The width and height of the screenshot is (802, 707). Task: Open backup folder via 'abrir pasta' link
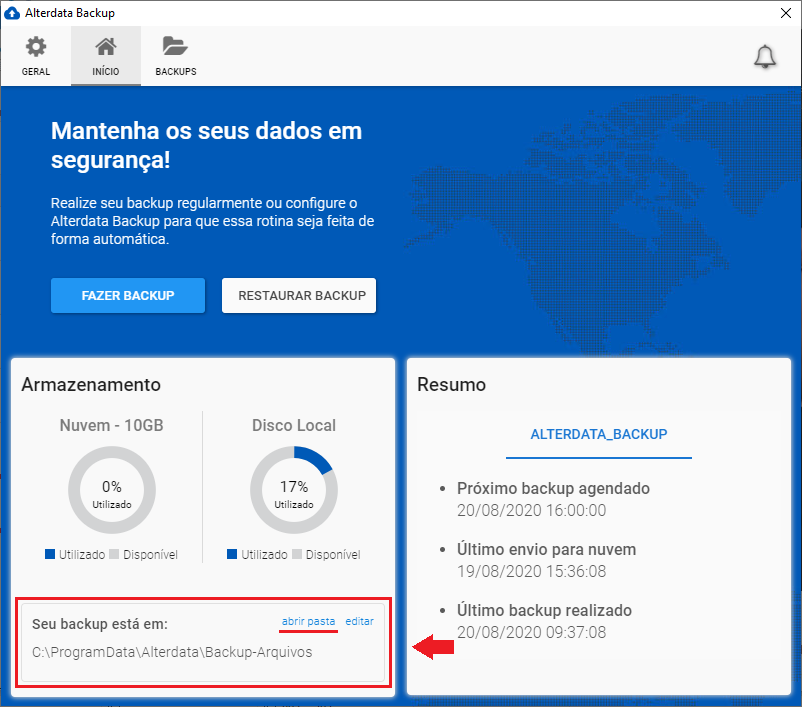[308, 621]
